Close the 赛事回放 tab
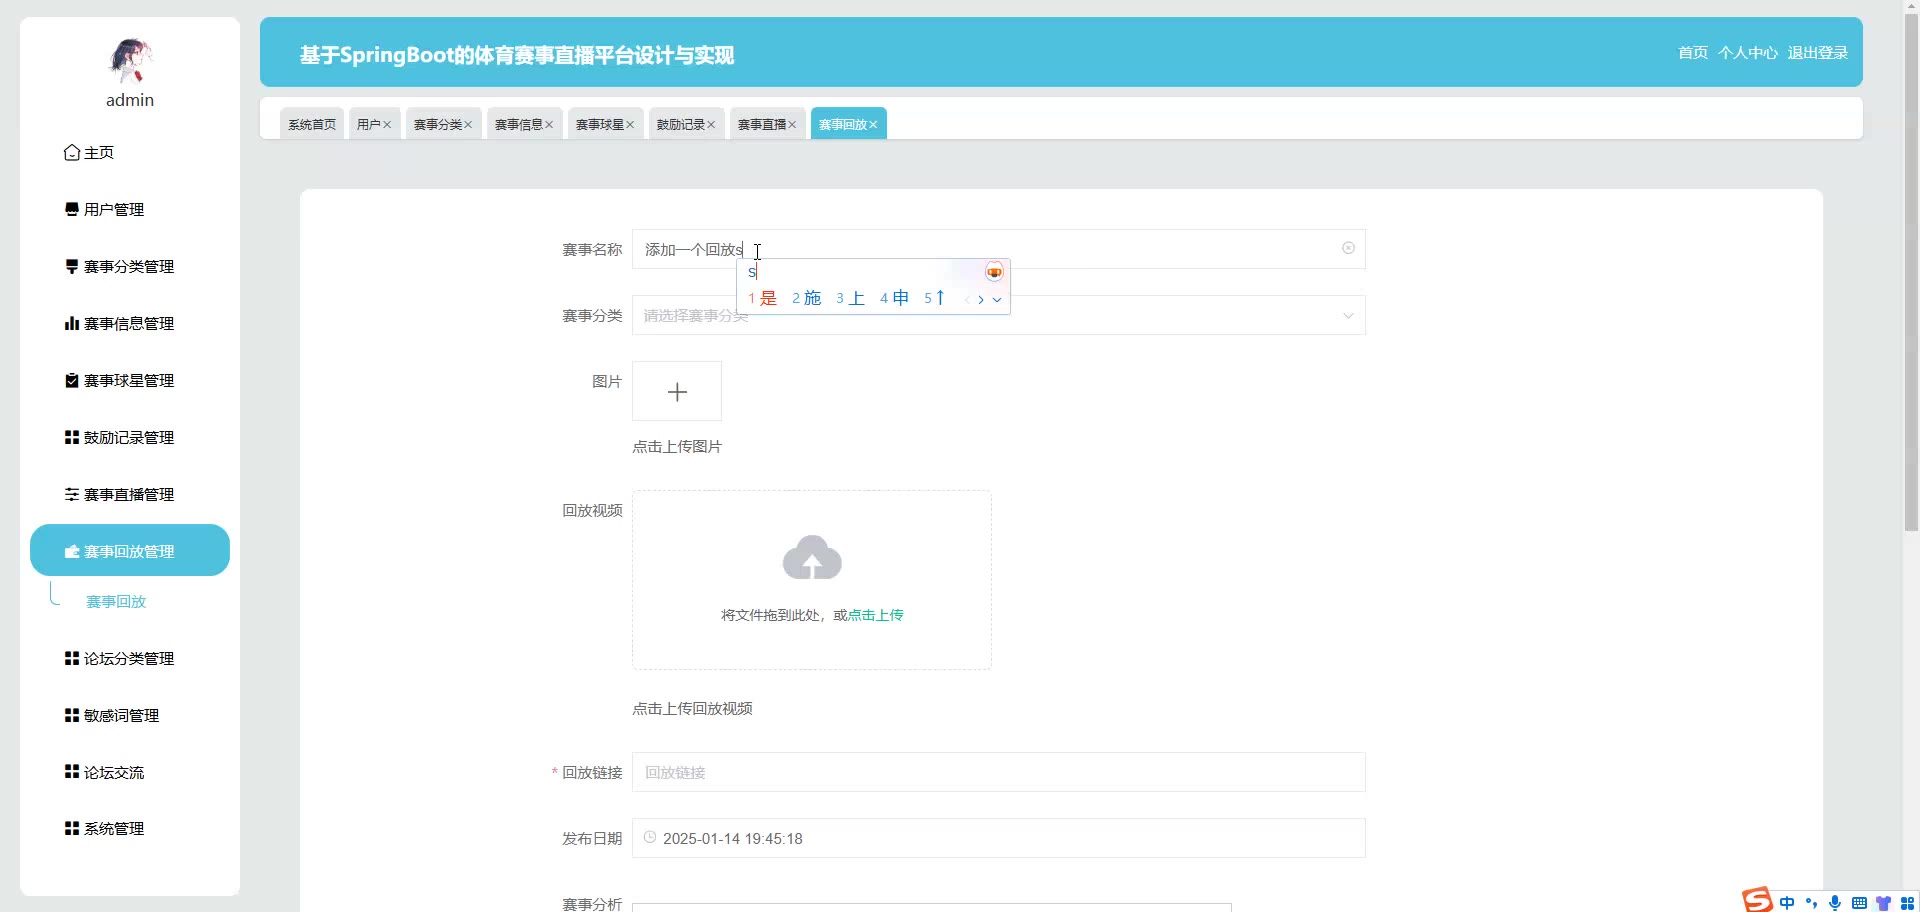The height and width of the screenshot is (912, 1920). click(x=873, y=125)
